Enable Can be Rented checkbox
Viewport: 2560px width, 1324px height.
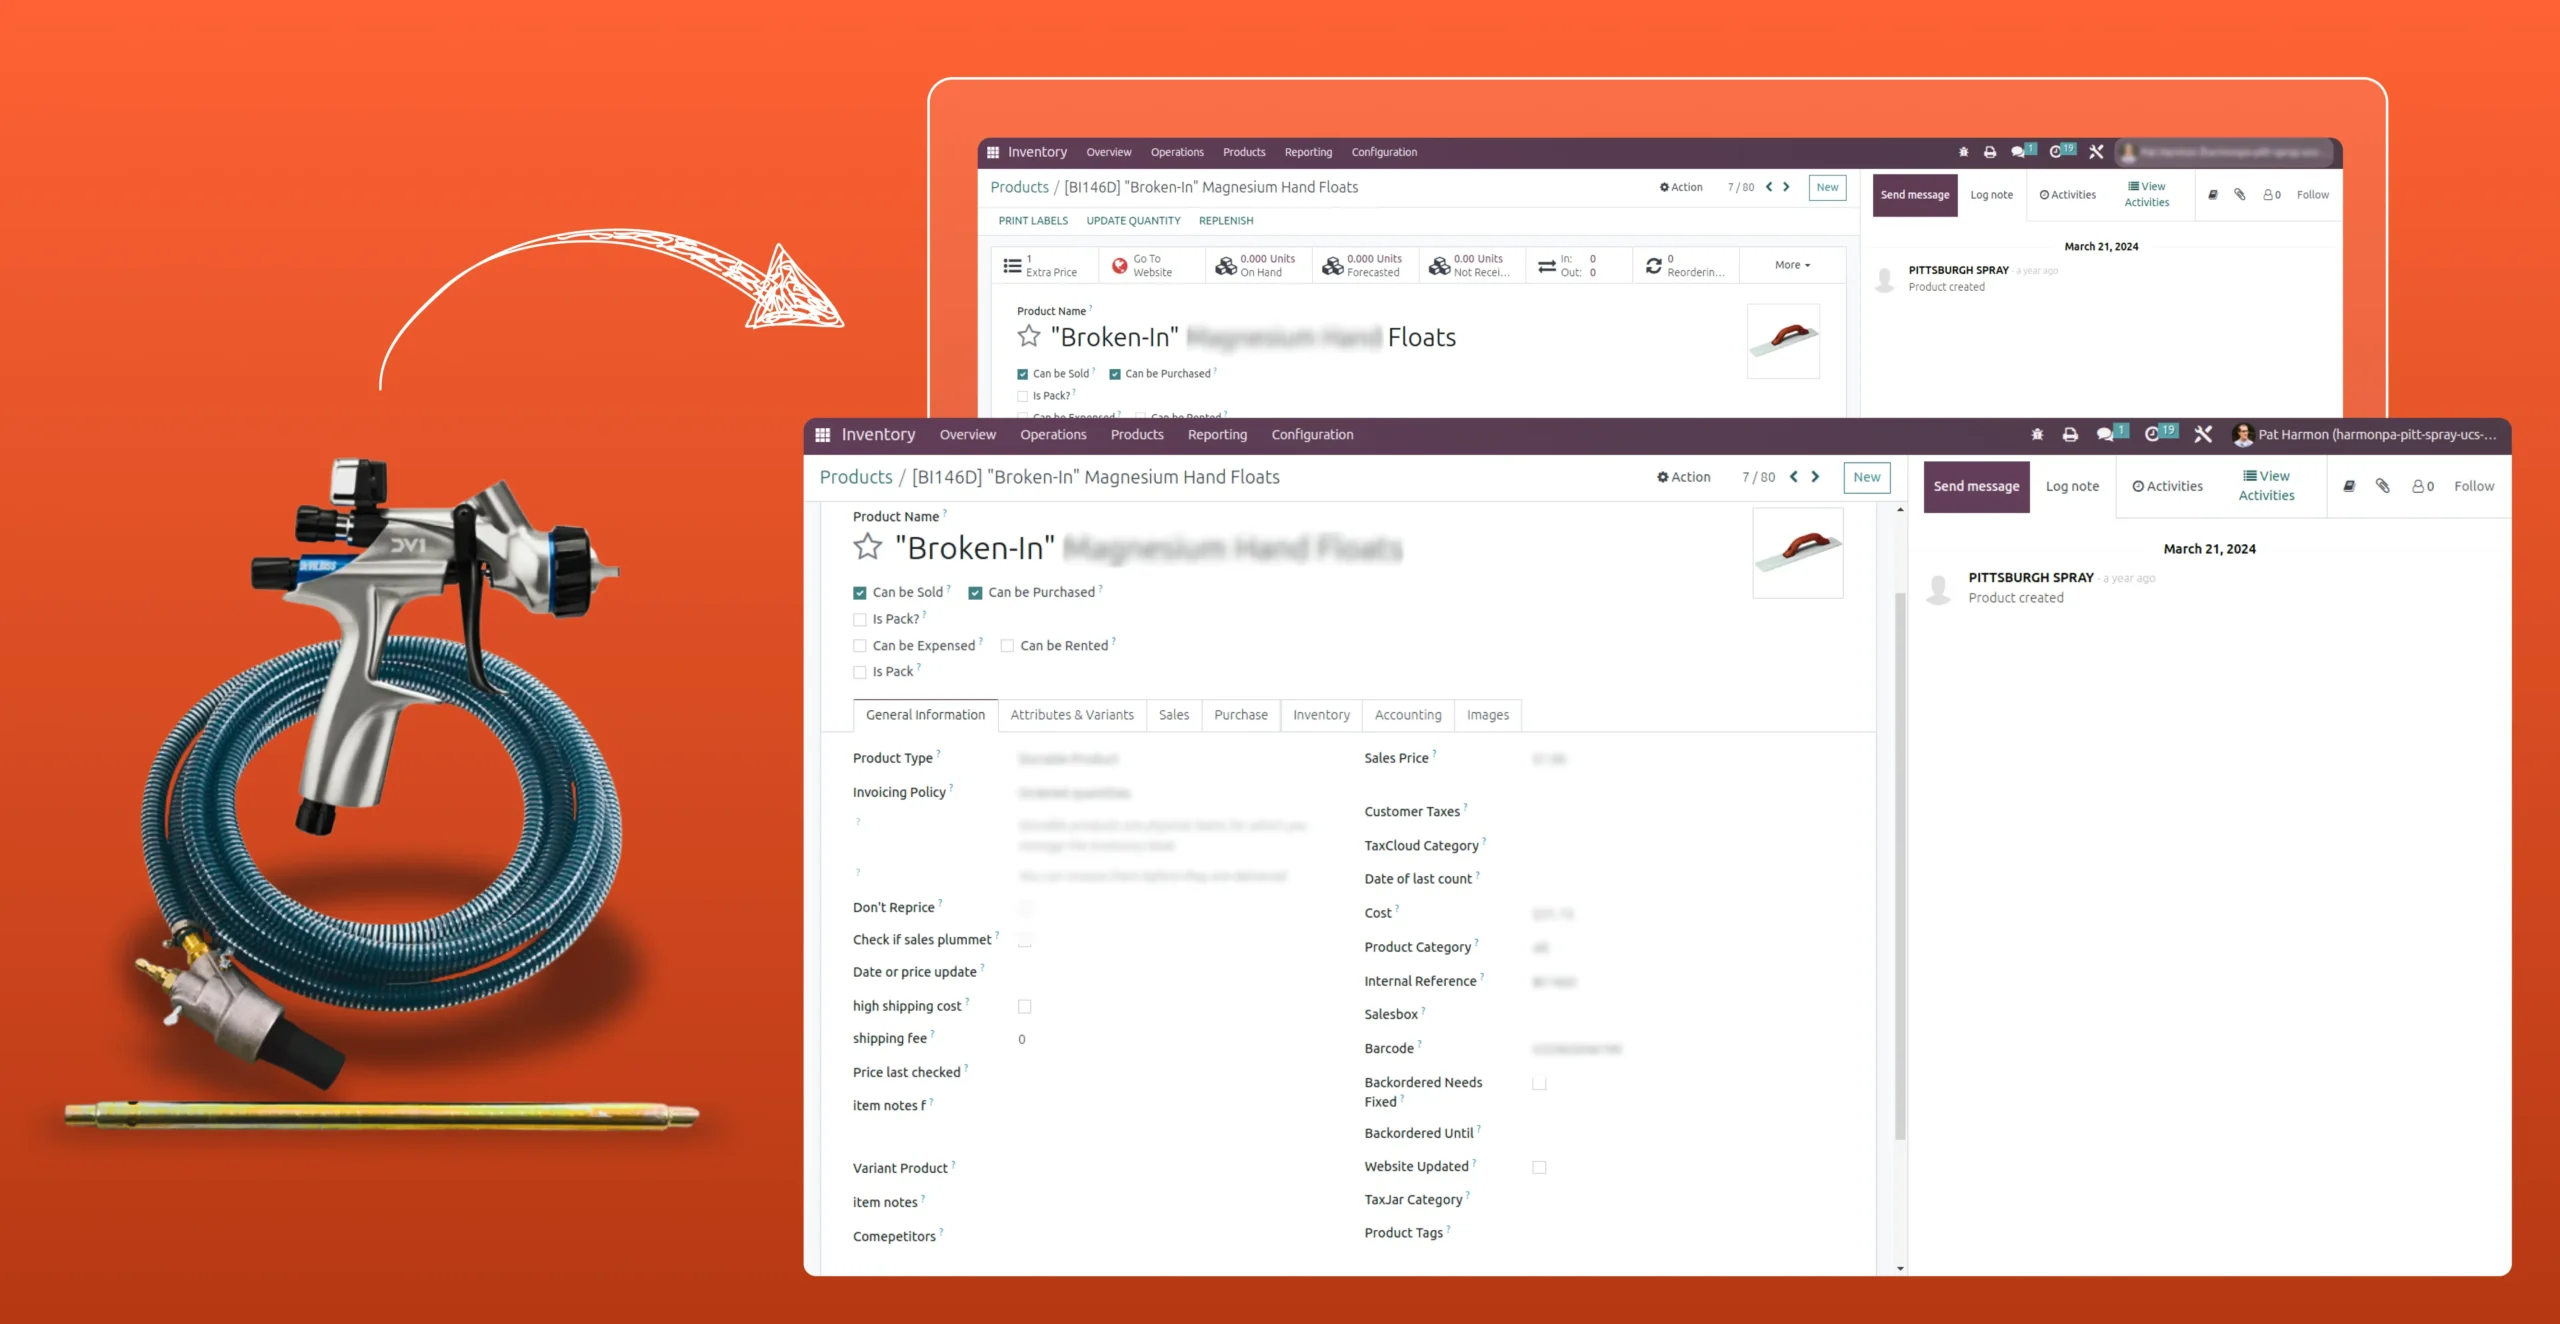tap(1007, 646)
